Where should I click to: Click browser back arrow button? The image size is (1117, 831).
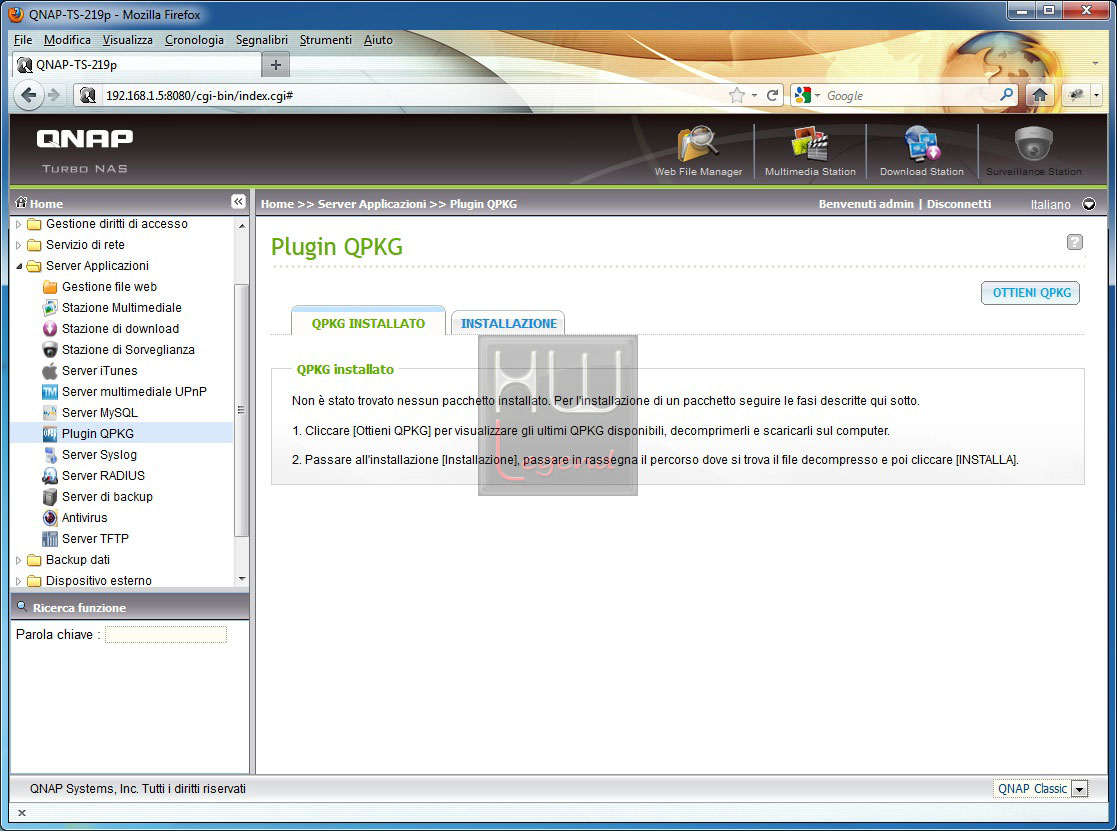[28, 95]
